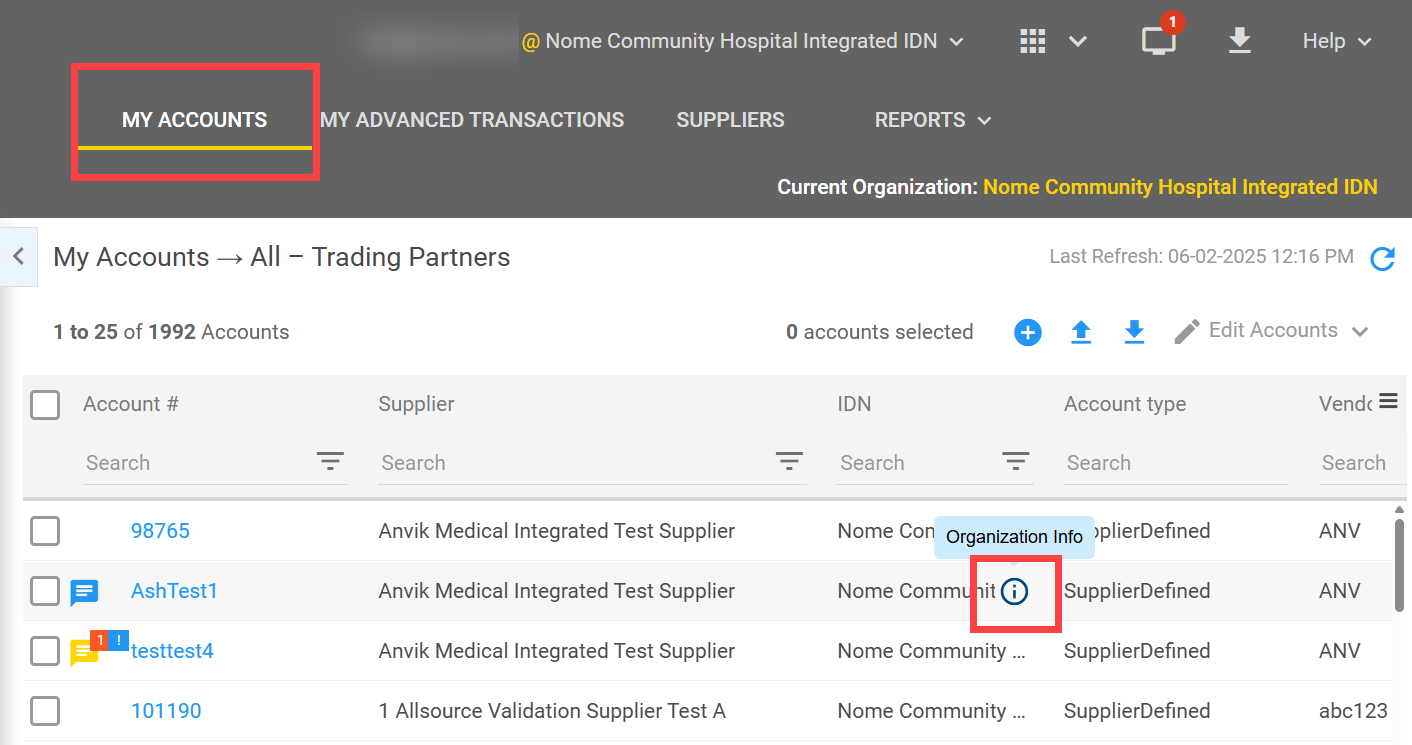Open the Supplier column filter icon
1412x745 pixels.
789,461
